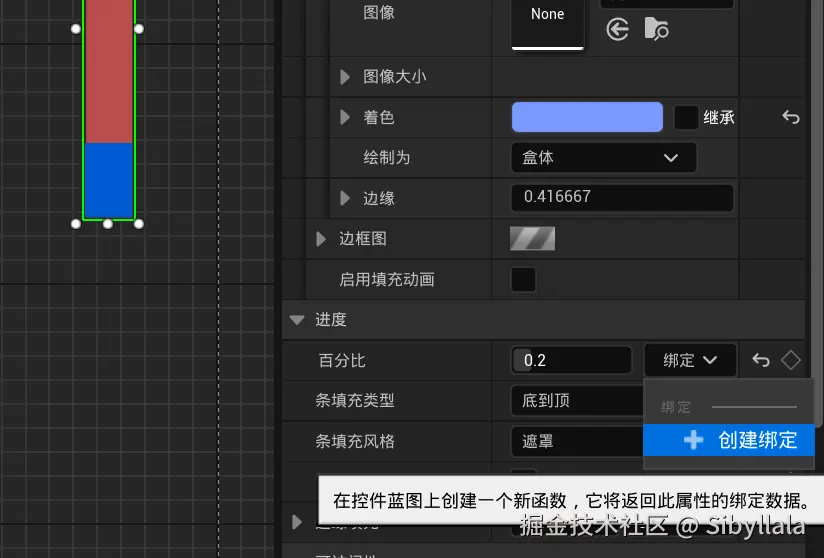Collapse the 进度 section
Viewport: 824px width, 558px height.
(297, 319)
